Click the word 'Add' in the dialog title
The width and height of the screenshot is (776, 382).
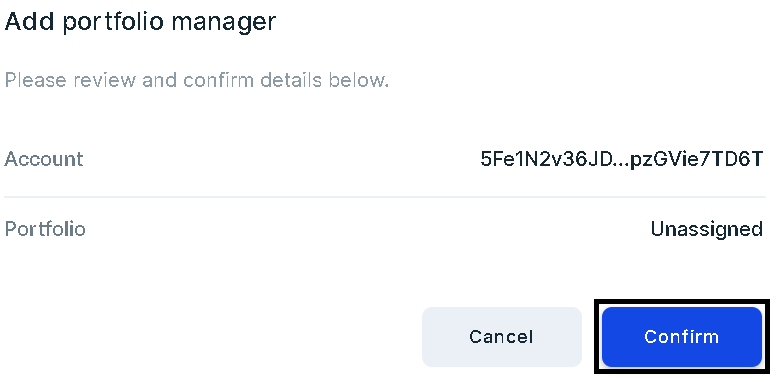point(30,22)
